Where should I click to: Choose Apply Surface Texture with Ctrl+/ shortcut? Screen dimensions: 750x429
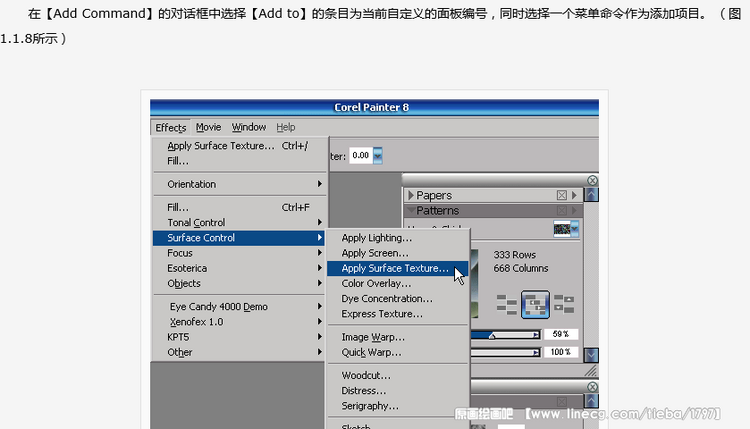(x=239, y=146)
